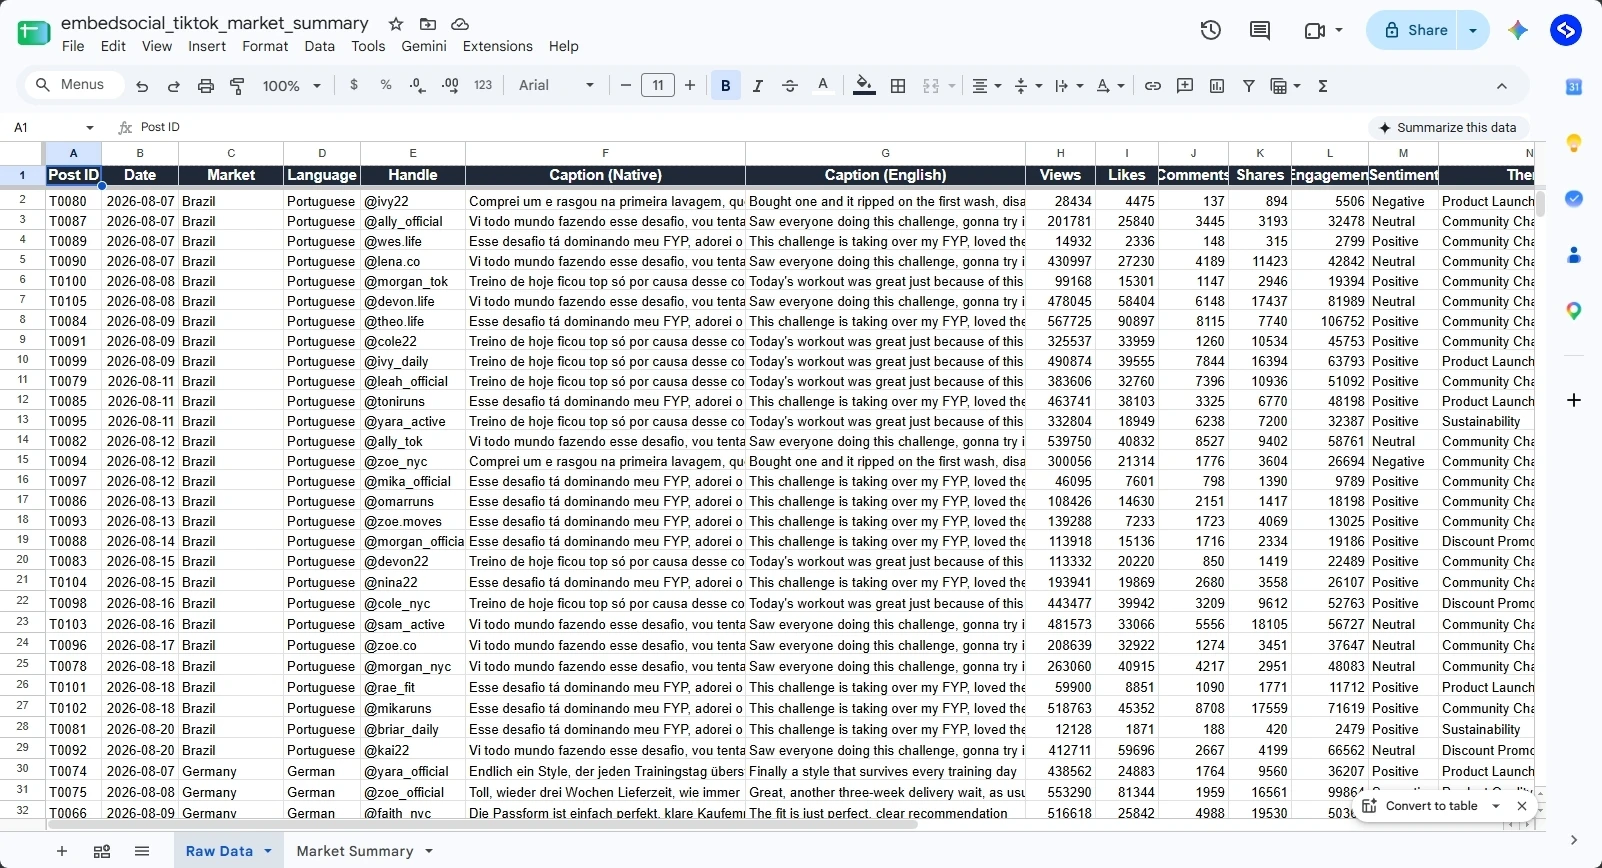Open text rotation dropdown

[1110, 86]
